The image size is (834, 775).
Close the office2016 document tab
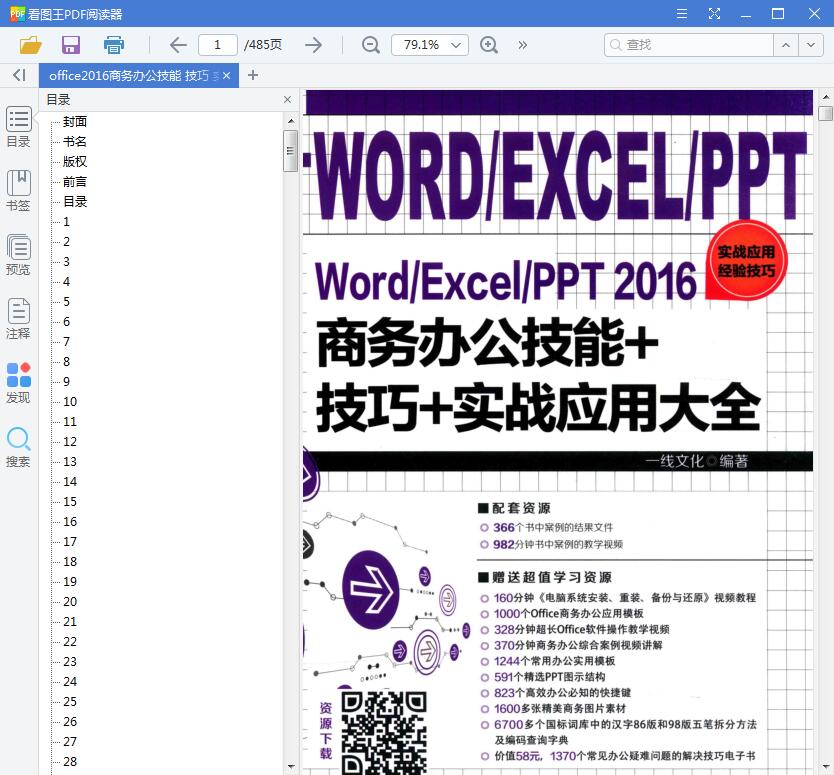point(227,76)
